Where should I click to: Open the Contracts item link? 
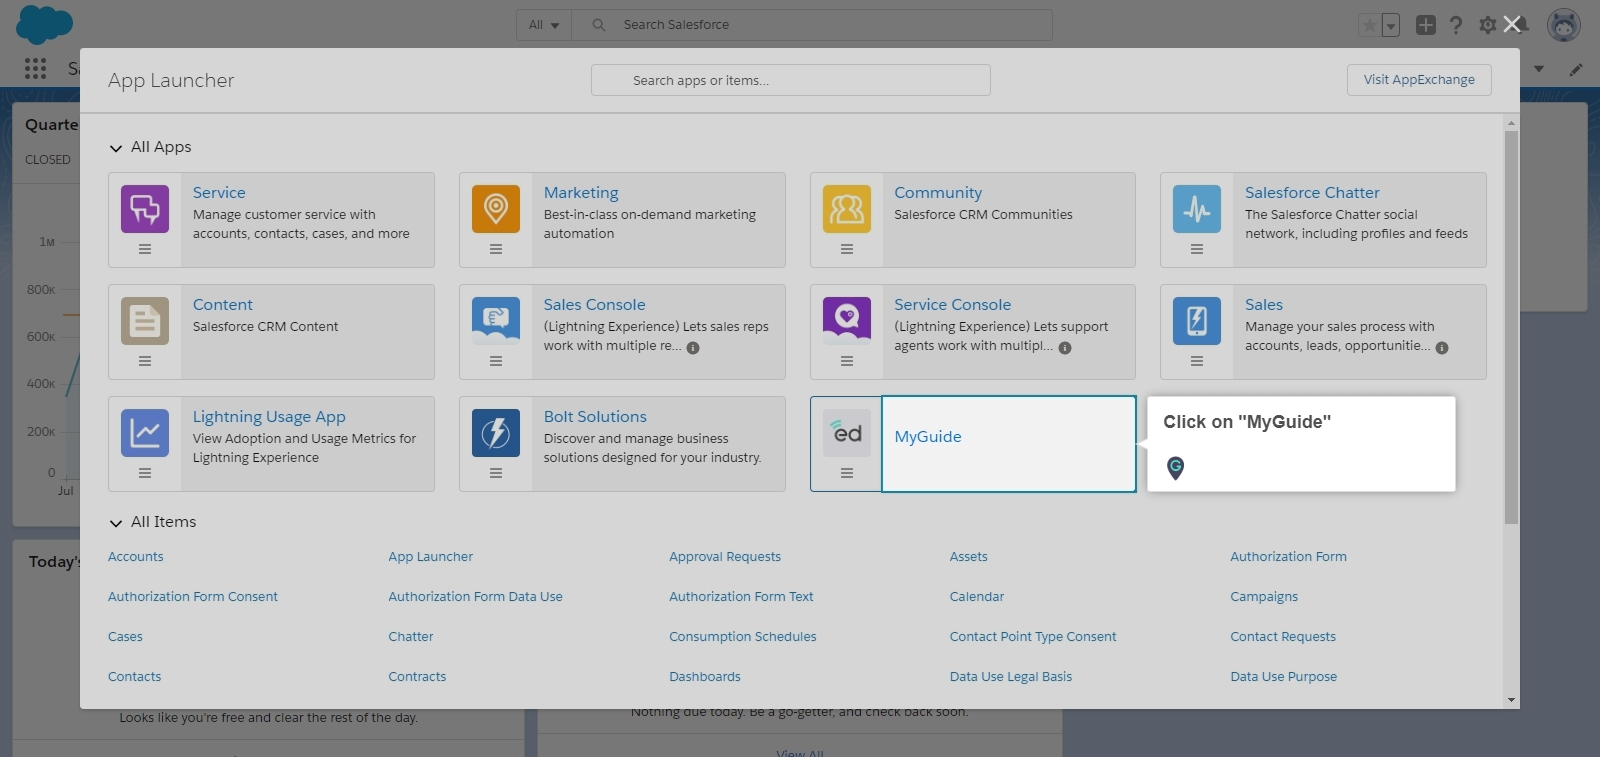point(417,677)
